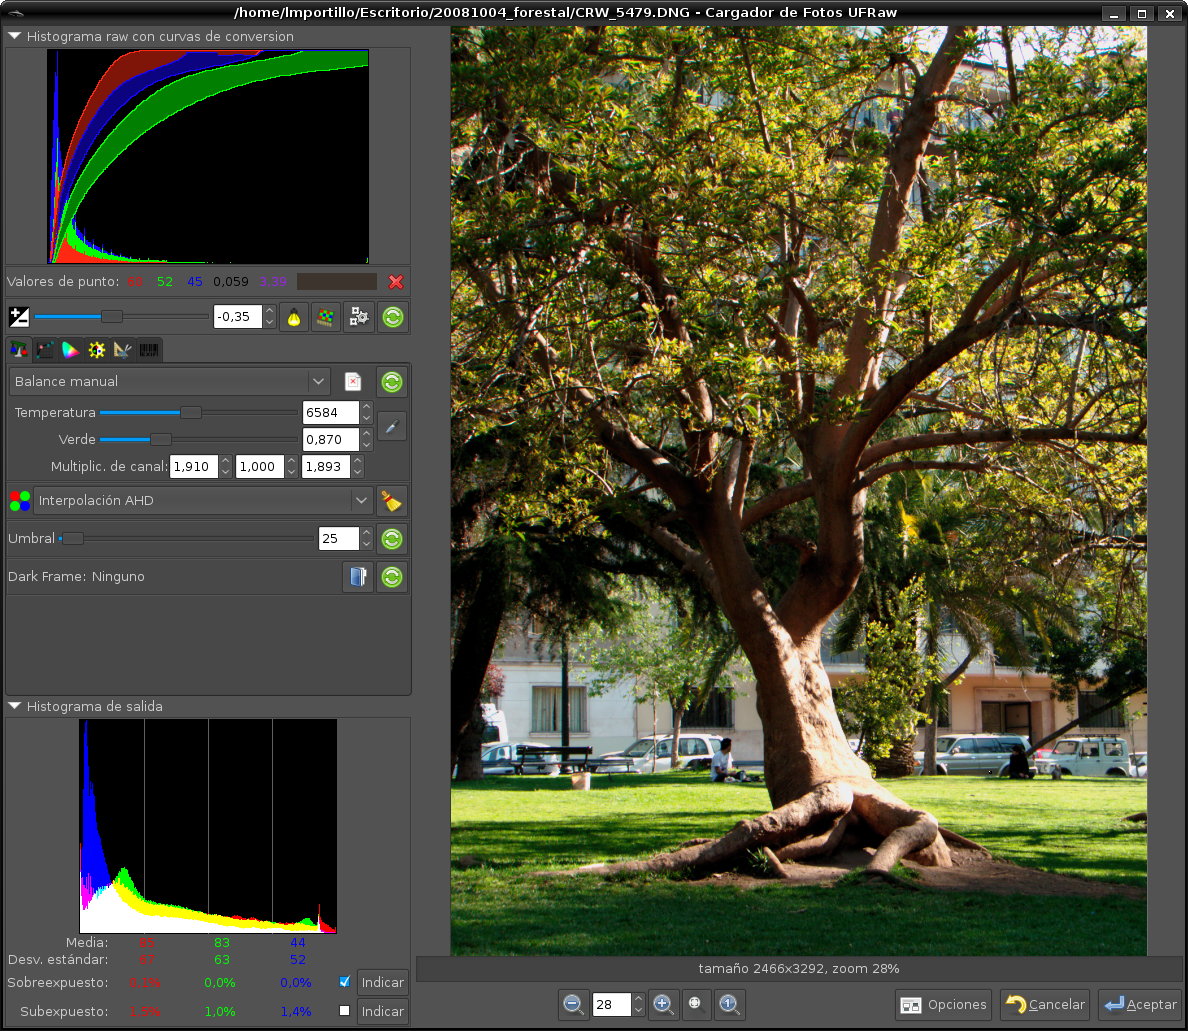Image resolution: width=1188 pixels, height=1031 pixels.
Task: Reset white balance with the green button
Action: click(x=392, y=381)
